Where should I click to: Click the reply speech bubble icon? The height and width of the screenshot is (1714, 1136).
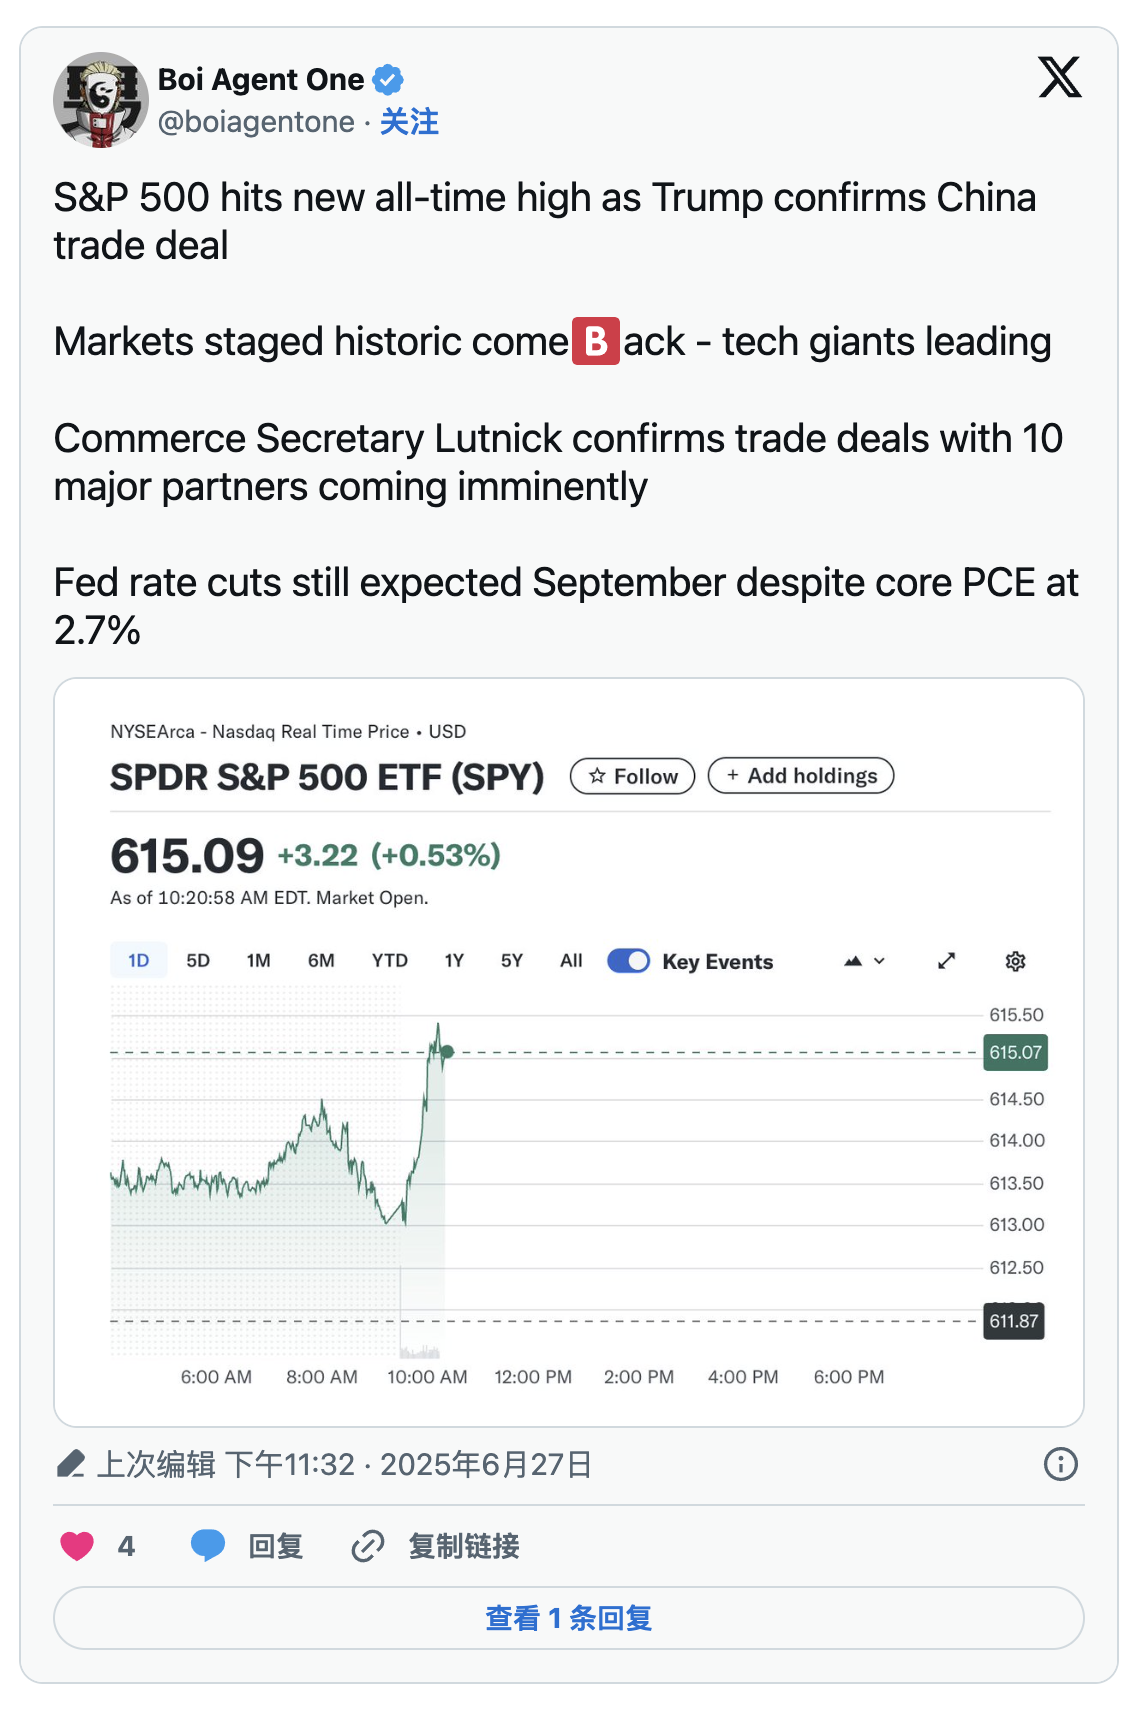[208, 1546]
